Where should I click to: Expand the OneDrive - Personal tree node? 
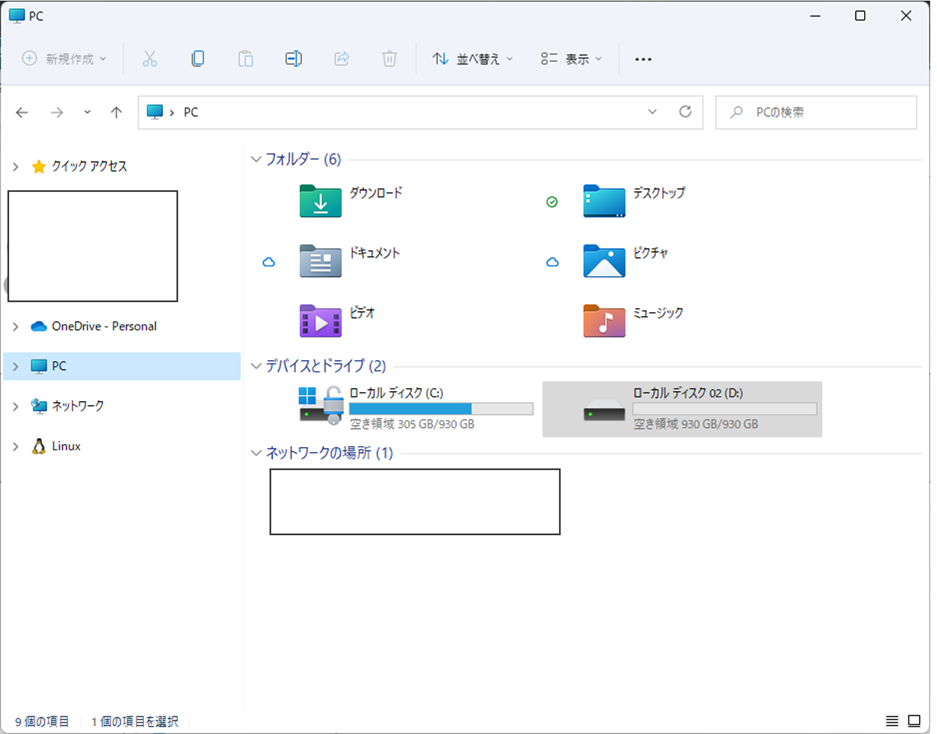tap(15, 326)
